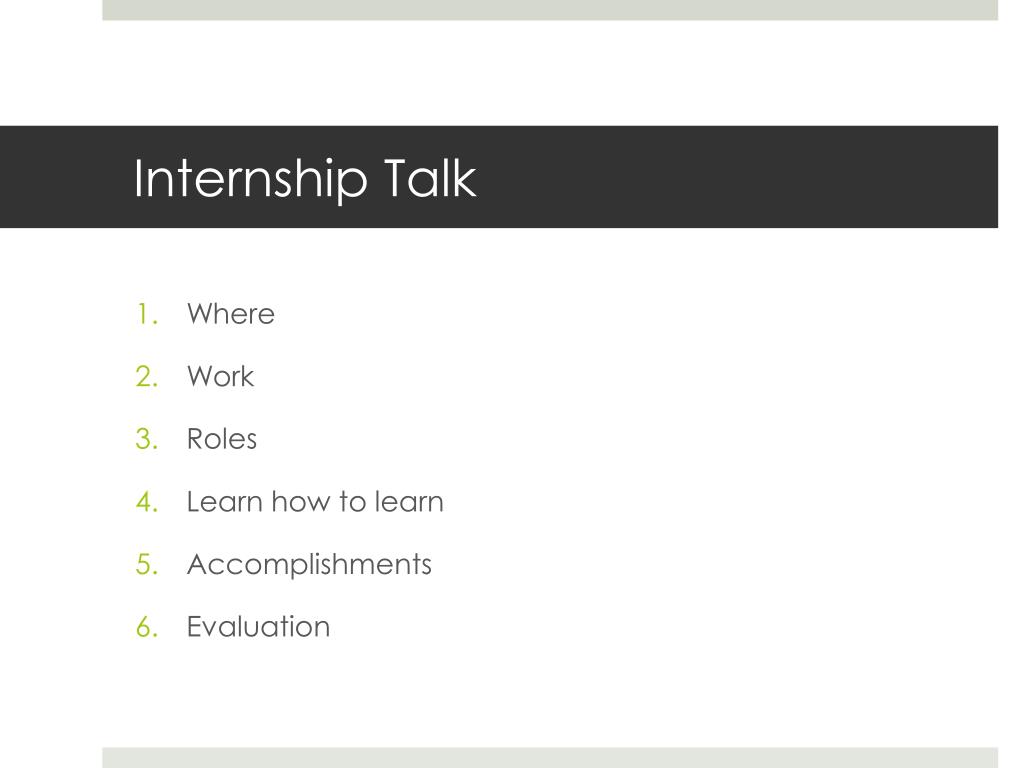Screen dimensions: 1024x768
Task: Click the dark title banner background
Action: click(x=718, y=177)
